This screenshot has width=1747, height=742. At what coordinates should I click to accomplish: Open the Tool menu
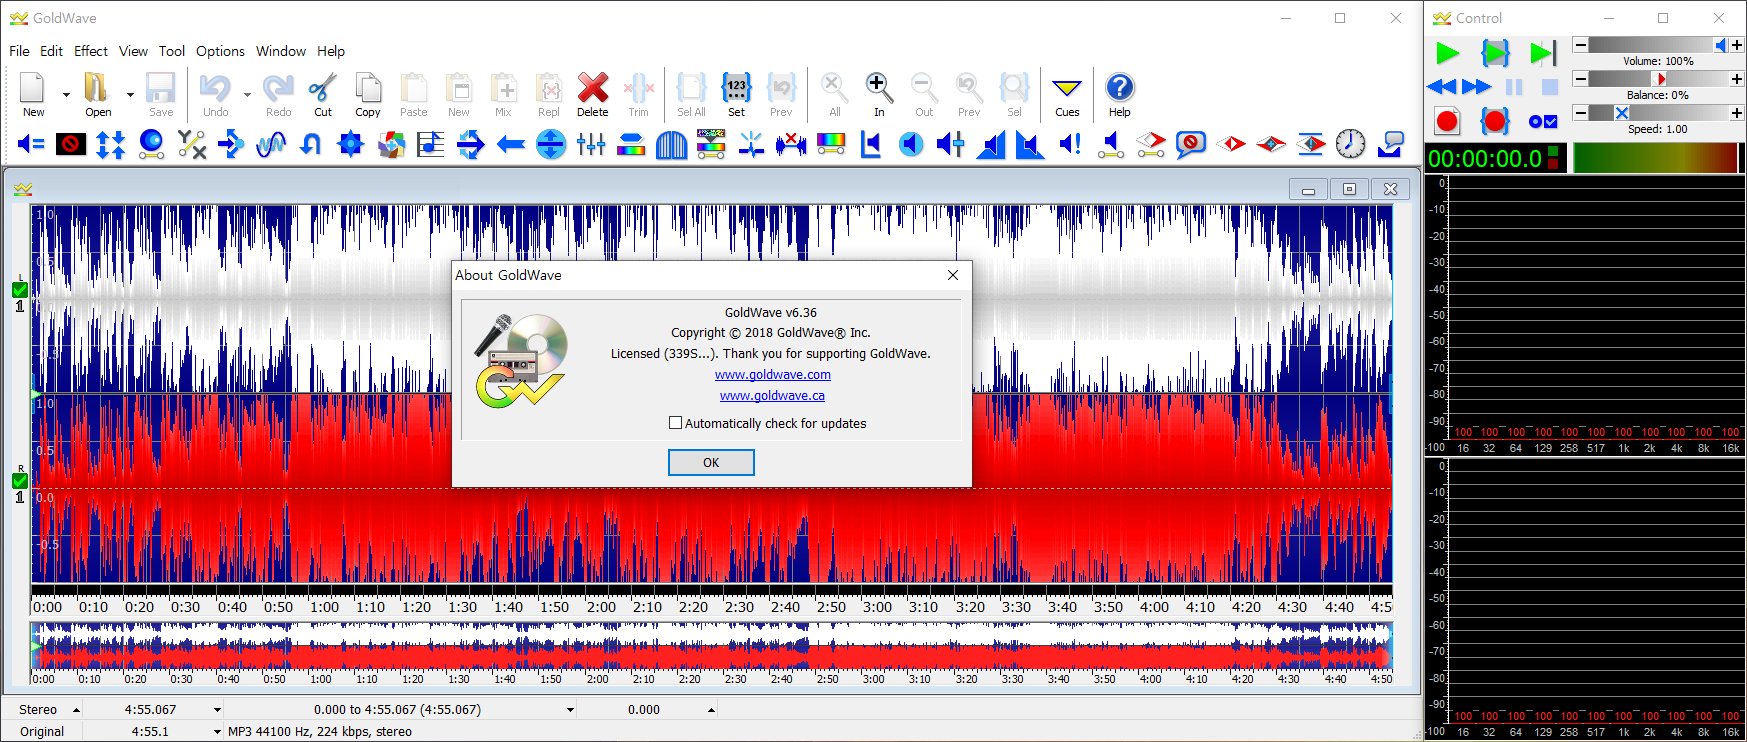pyautogui.click(x=172, y=51)
